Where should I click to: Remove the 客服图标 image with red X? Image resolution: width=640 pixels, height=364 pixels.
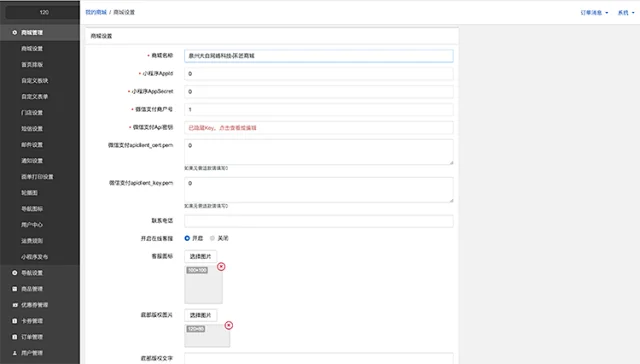221,266
